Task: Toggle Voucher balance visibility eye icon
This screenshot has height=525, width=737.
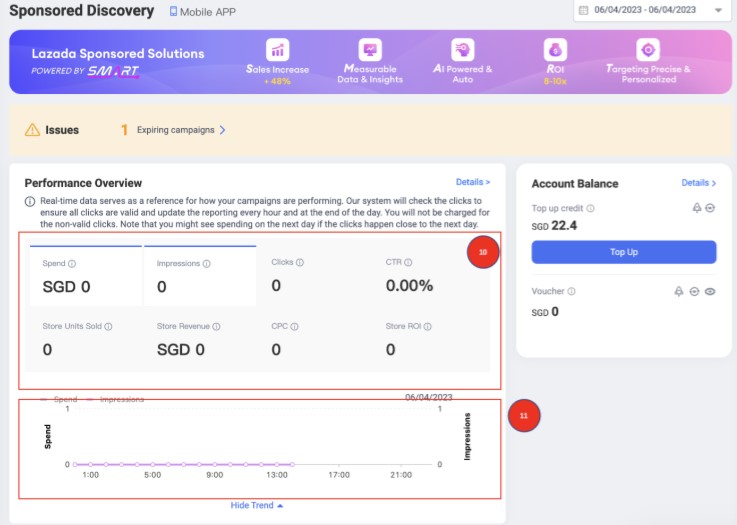Action: tap(710, 291)
